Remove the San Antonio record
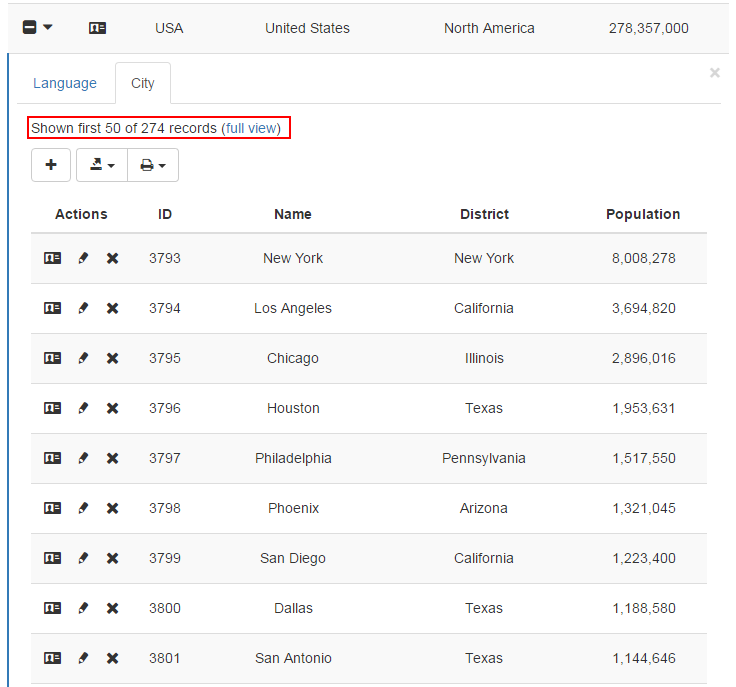Screen dimensions: 736x687 [113, 658]
